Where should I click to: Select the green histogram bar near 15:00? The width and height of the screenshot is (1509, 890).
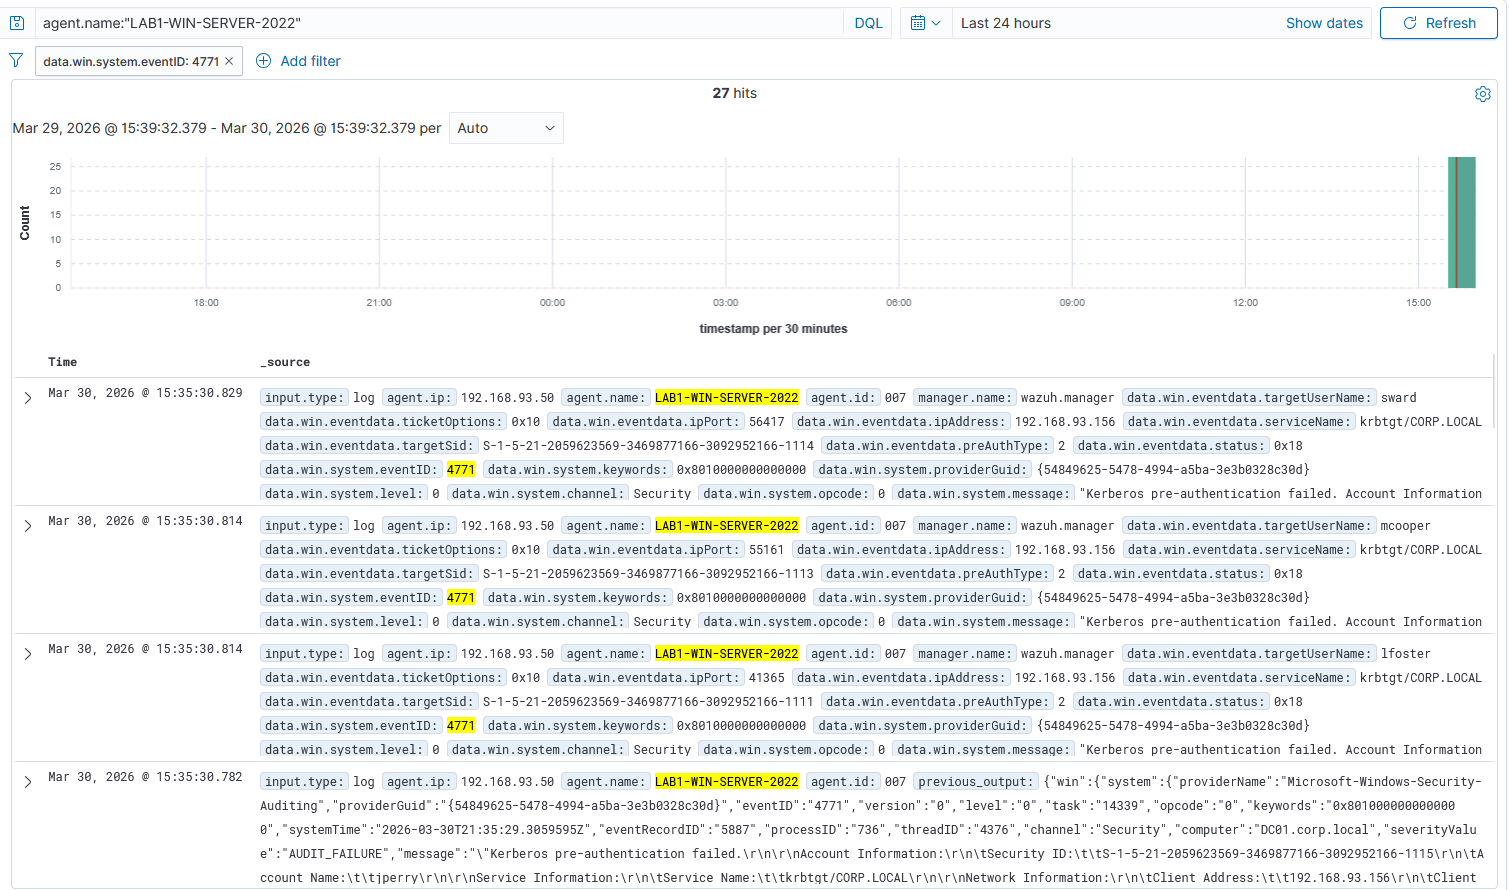[x=1462, y=222]
